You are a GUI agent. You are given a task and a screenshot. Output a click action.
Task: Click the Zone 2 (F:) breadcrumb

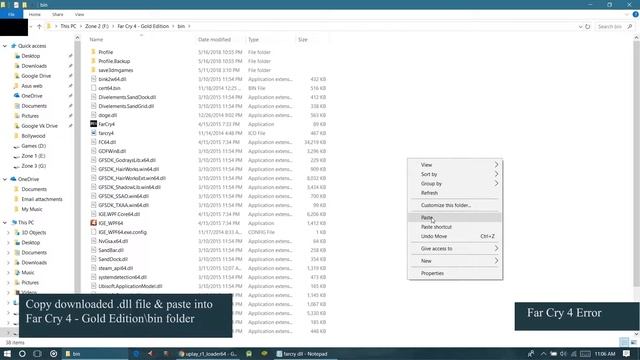(x=97, y=26)
